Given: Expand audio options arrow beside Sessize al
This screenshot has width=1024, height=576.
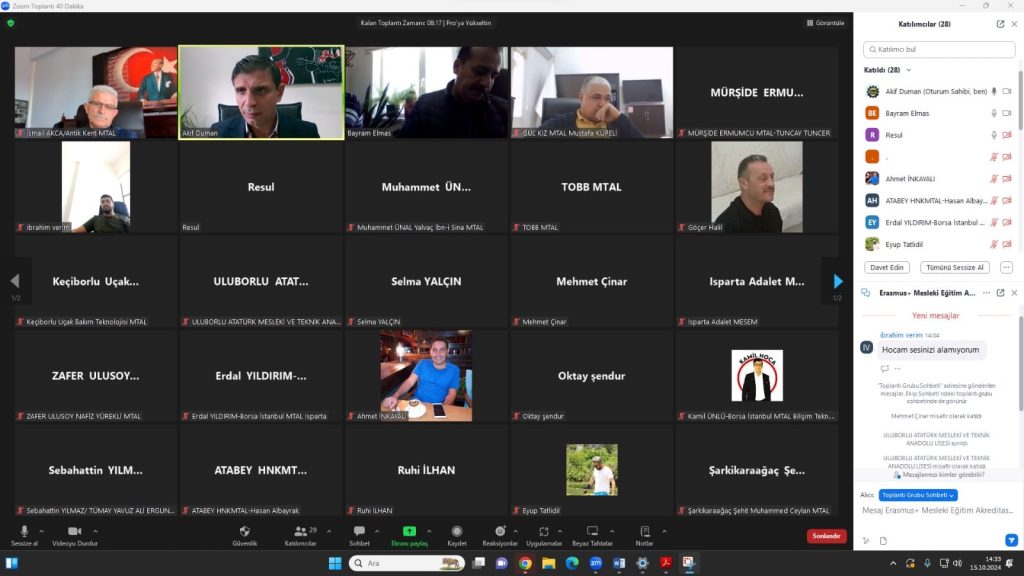Looking at the screenshot, I should point(42,532).
